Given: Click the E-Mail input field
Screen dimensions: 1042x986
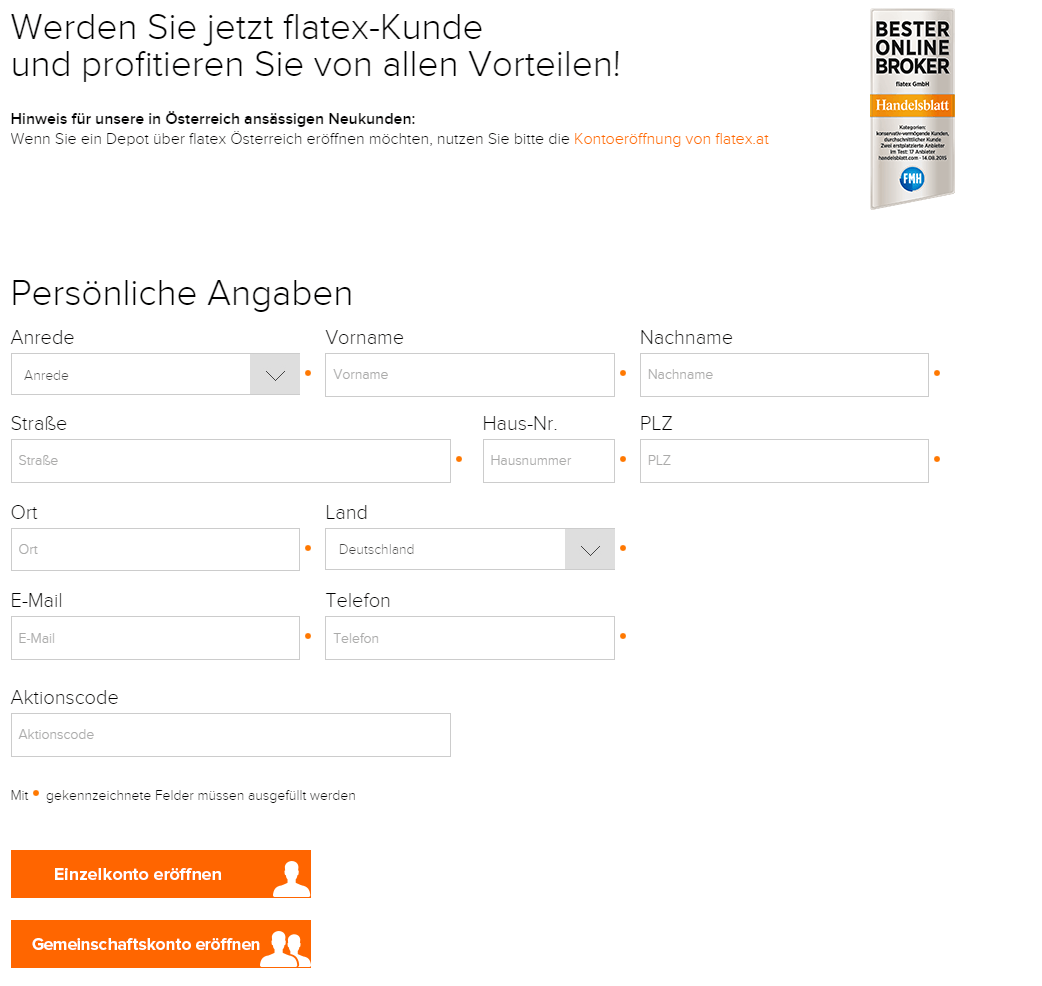Looking at the screenshot, I should coord(156,638).
